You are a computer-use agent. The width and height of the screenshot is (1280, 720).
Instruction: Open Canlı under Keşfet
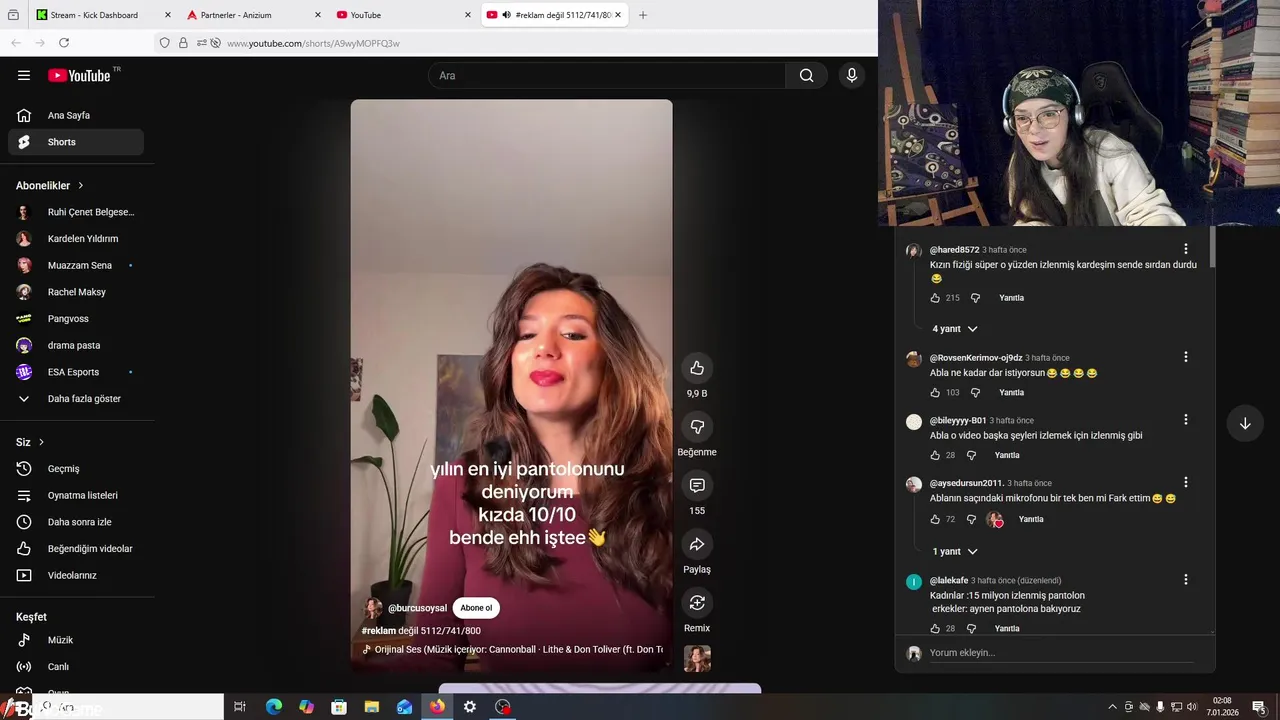76,667
